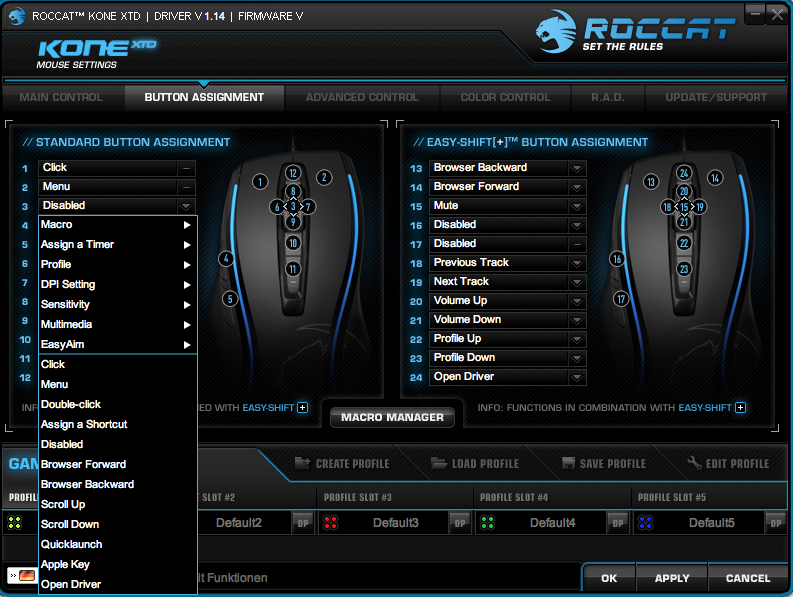Switch to Color Control tab
Screen dimensions: 793x597
505,97
